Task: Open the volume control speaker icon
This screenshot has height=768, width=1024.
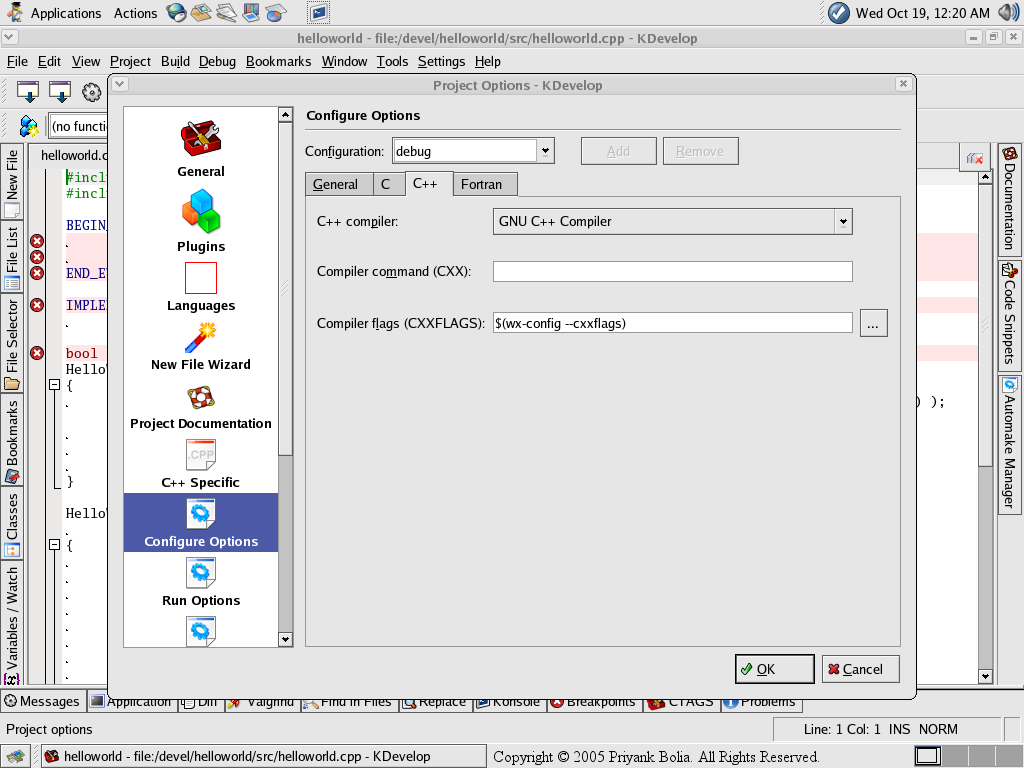Action: tap(1008, 12)
